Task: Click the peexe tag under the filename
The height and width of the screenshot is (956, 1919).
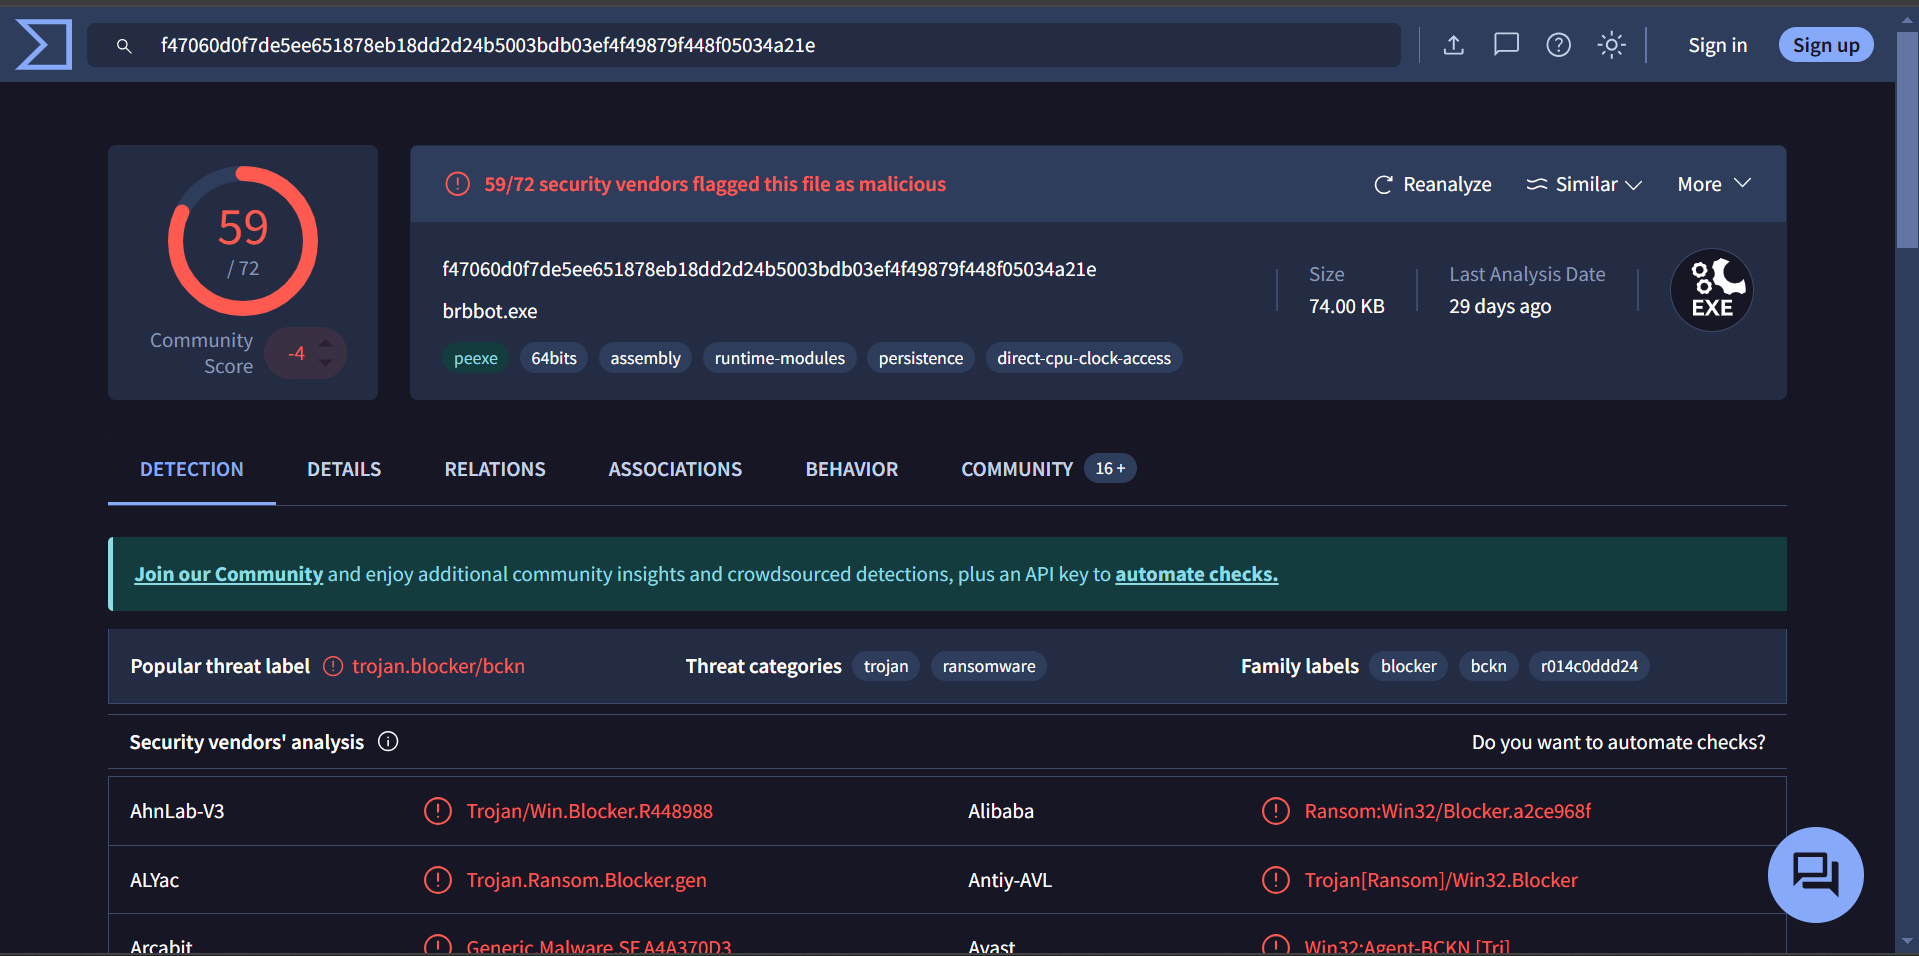Action: coord(475,357)
